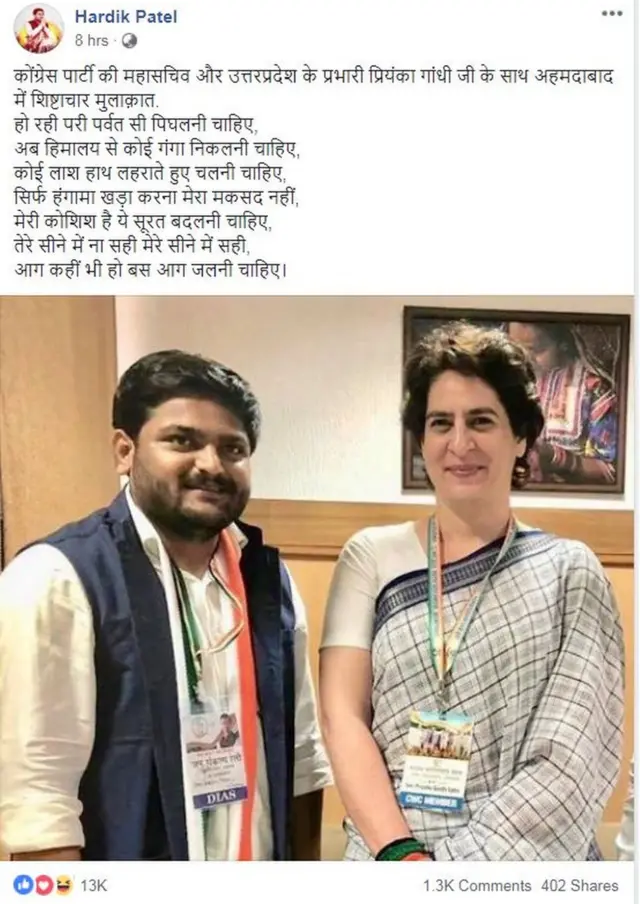Image resolution: width=640 pixels, height=904 pixels.
Task: Click the last line आग कहीं भी हो
Action: tap(150, 270)
